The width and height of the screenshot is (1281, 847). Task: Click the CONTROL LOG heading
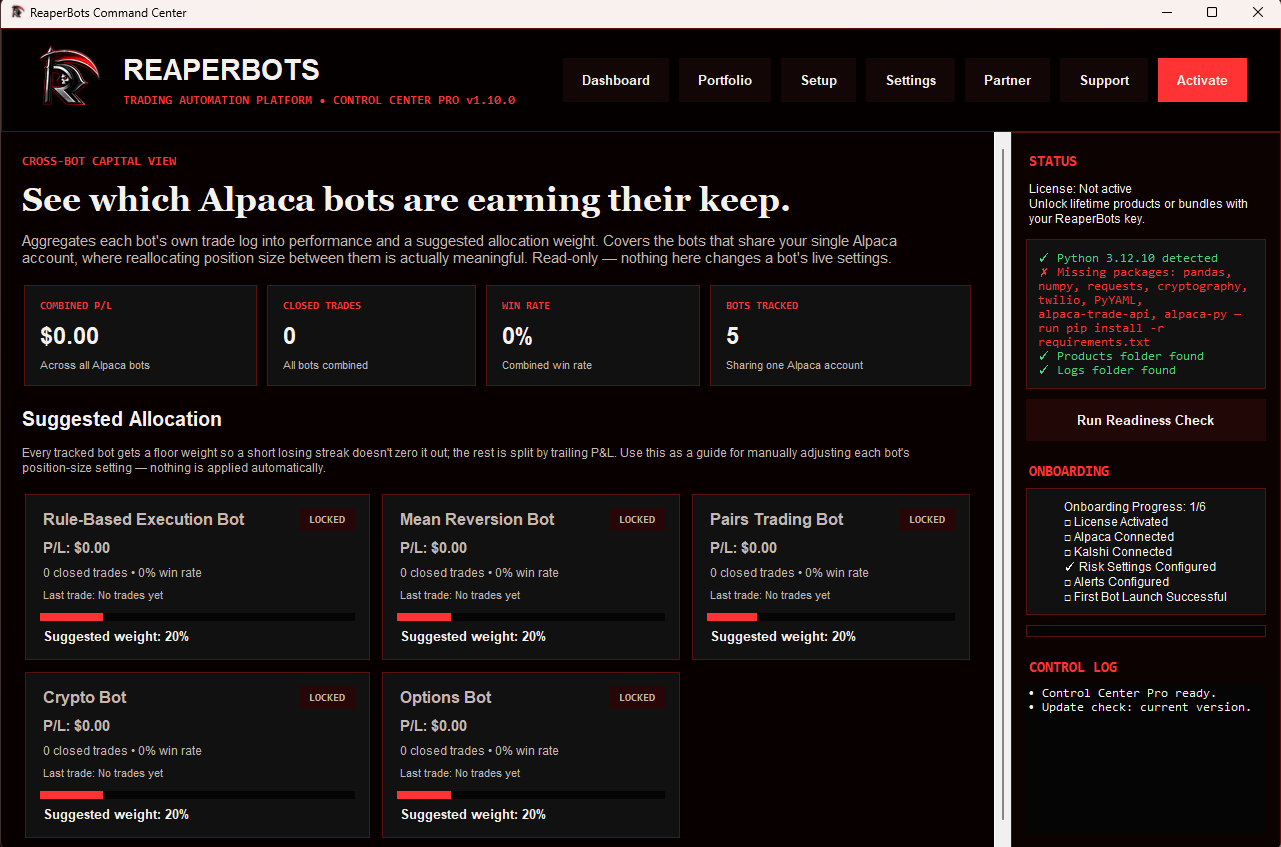coord(1073,667)
